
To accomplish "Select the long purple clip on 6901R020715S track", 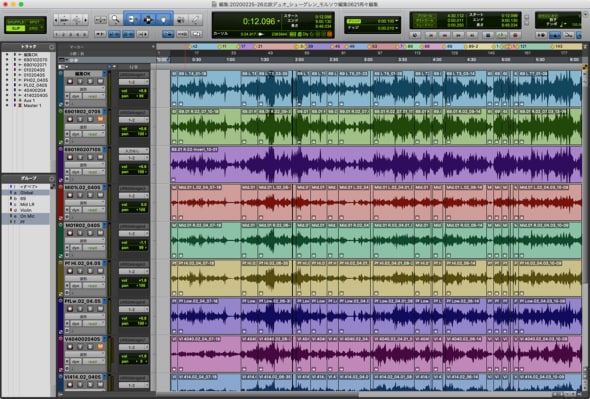I will [376, 164].
